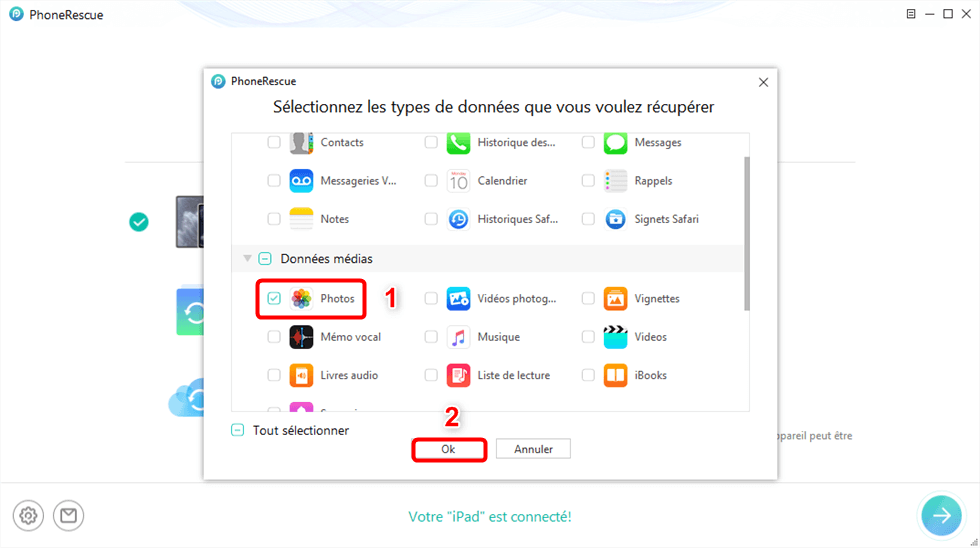
Task: Click the Safari history clock icon
Action: 458,219
